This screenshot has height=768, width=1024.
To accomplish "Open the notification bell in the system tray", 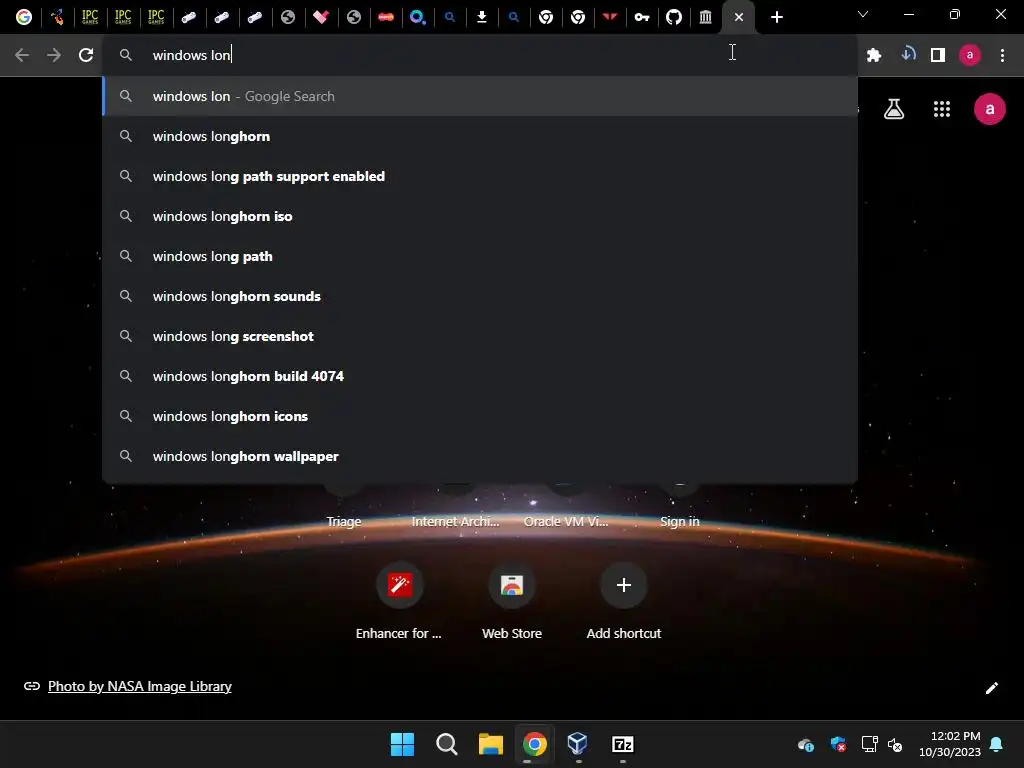I will [996, 744].
